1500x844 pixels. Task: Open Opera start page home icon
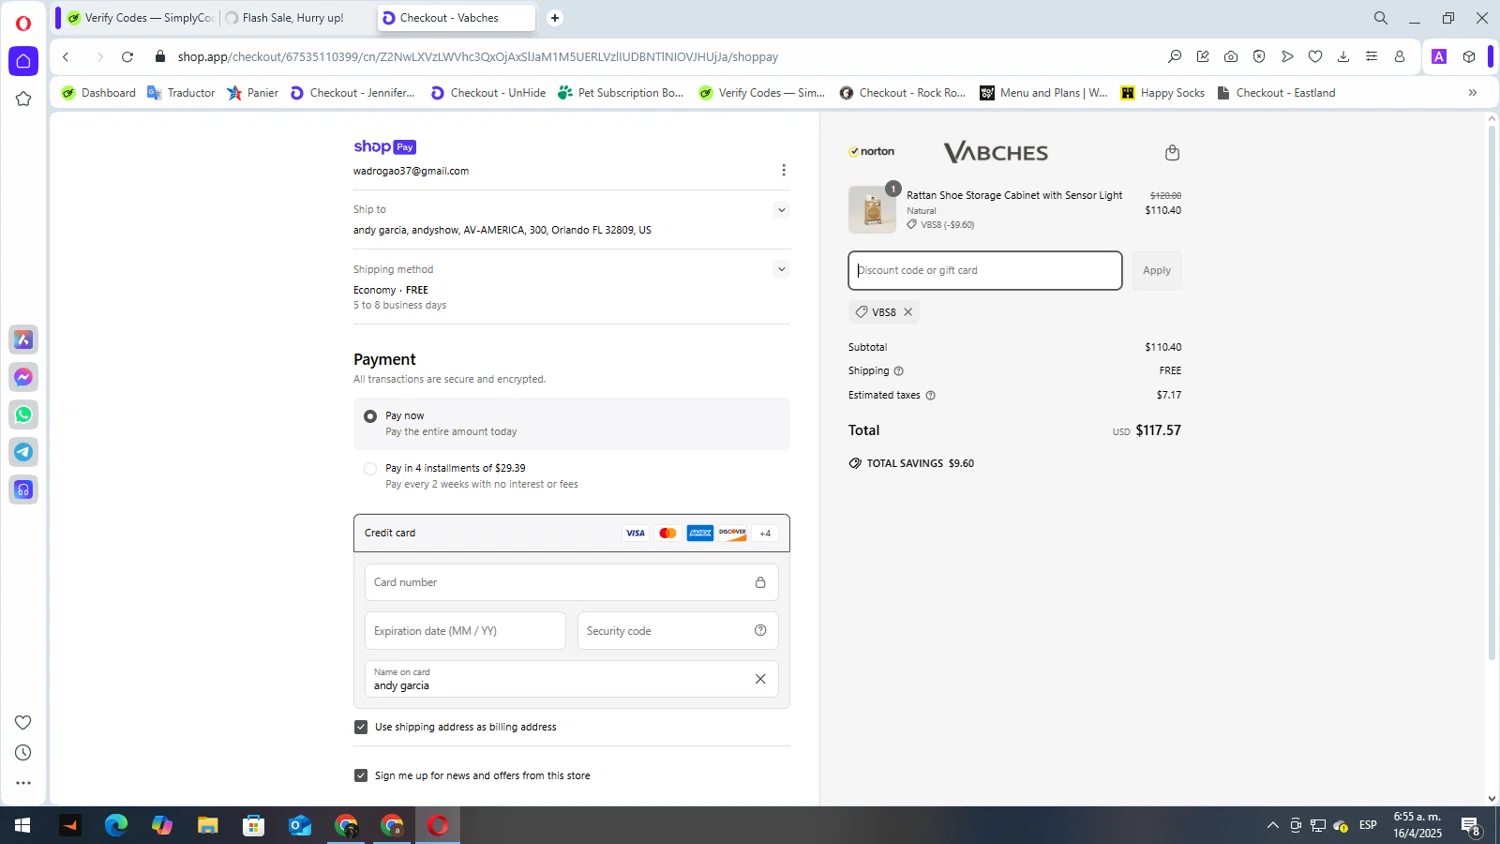tap(23, 61)
